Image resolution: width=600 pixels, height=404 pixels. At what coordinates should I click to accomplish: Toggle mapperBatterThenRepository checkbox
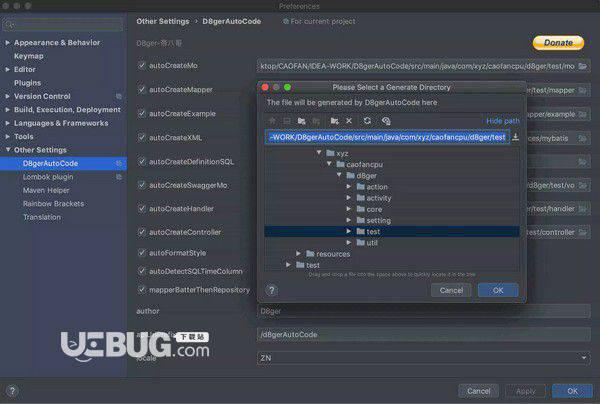pos(142,290)
